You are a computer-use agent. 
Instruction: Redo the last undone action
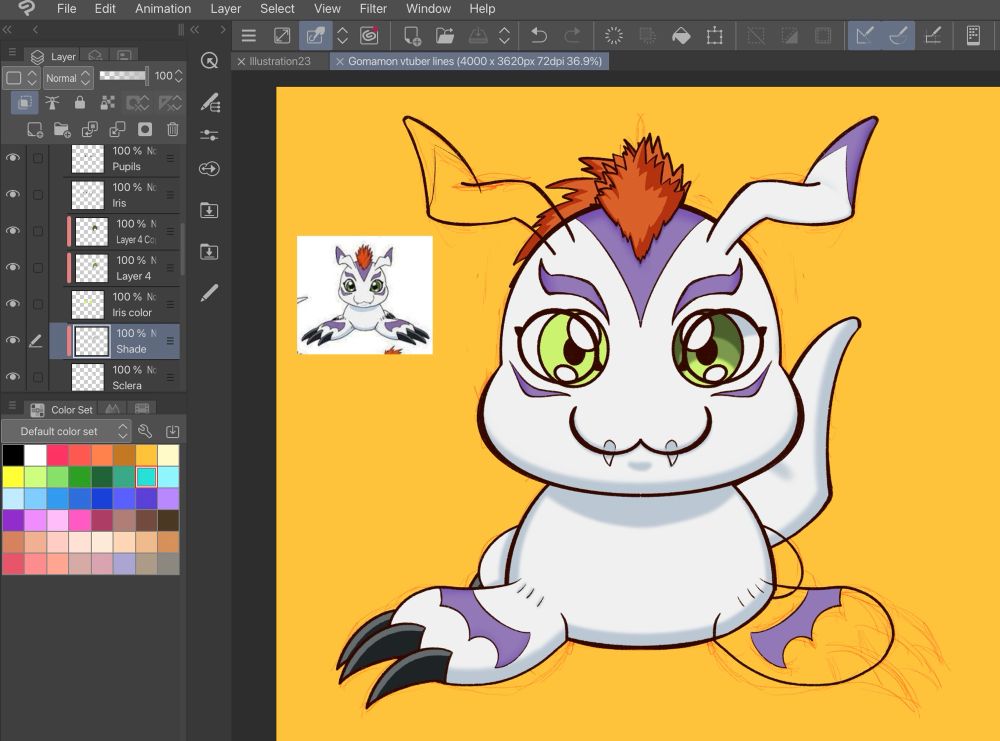coord(573,36)
